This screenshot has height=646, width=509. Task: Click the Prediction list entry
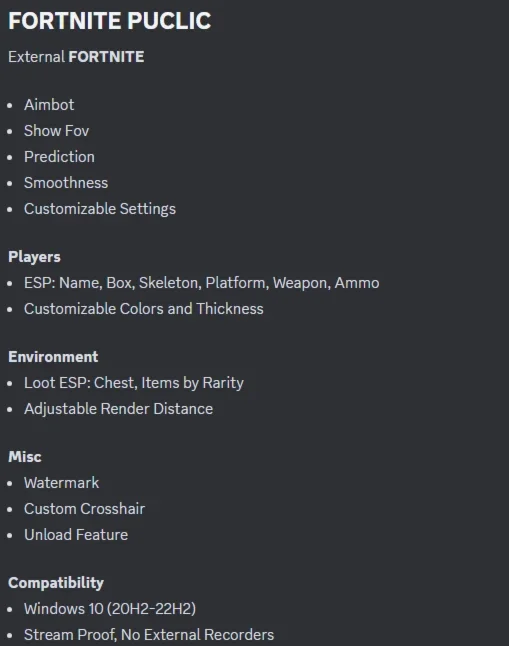pyautogui.click(x=59, y=157)
